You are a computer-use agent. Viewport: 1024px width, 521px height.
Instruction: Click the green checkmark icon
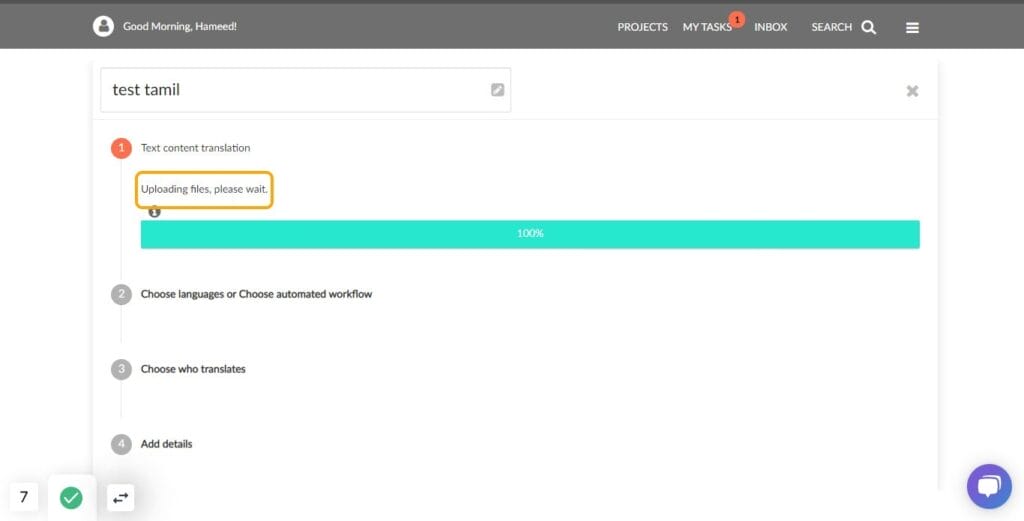click(71, 497)
